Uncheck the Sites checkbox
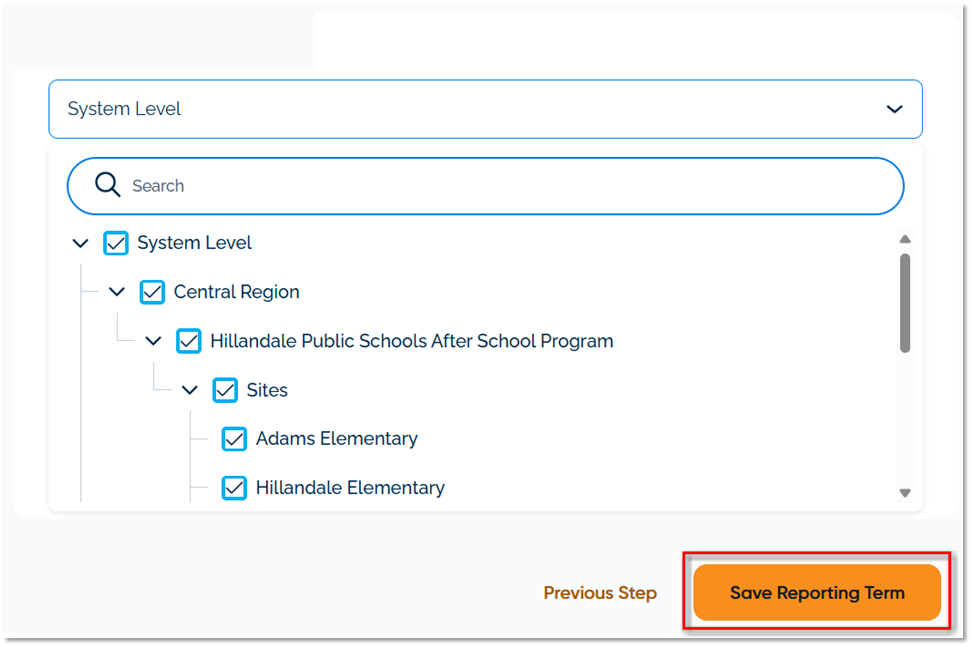 225,390
